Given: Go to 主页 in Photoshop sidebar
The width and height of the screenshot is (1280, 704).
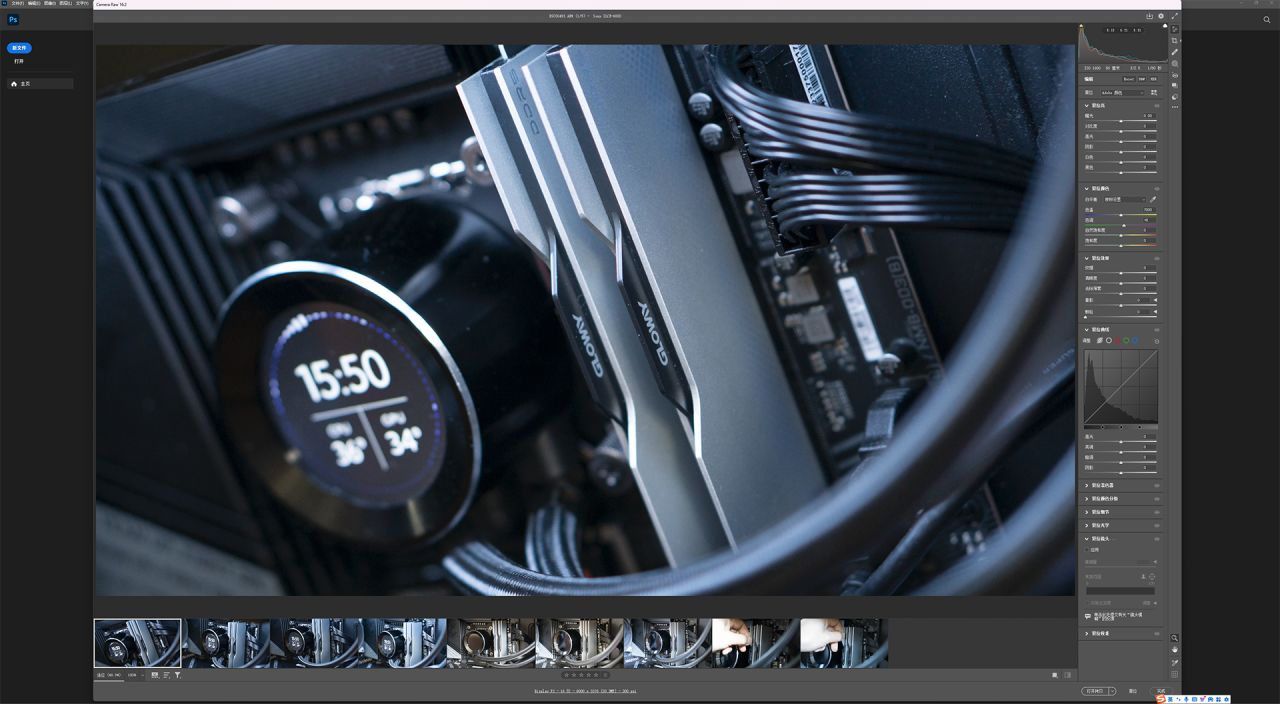Looking at the screenshot, I should click(40, 84).
